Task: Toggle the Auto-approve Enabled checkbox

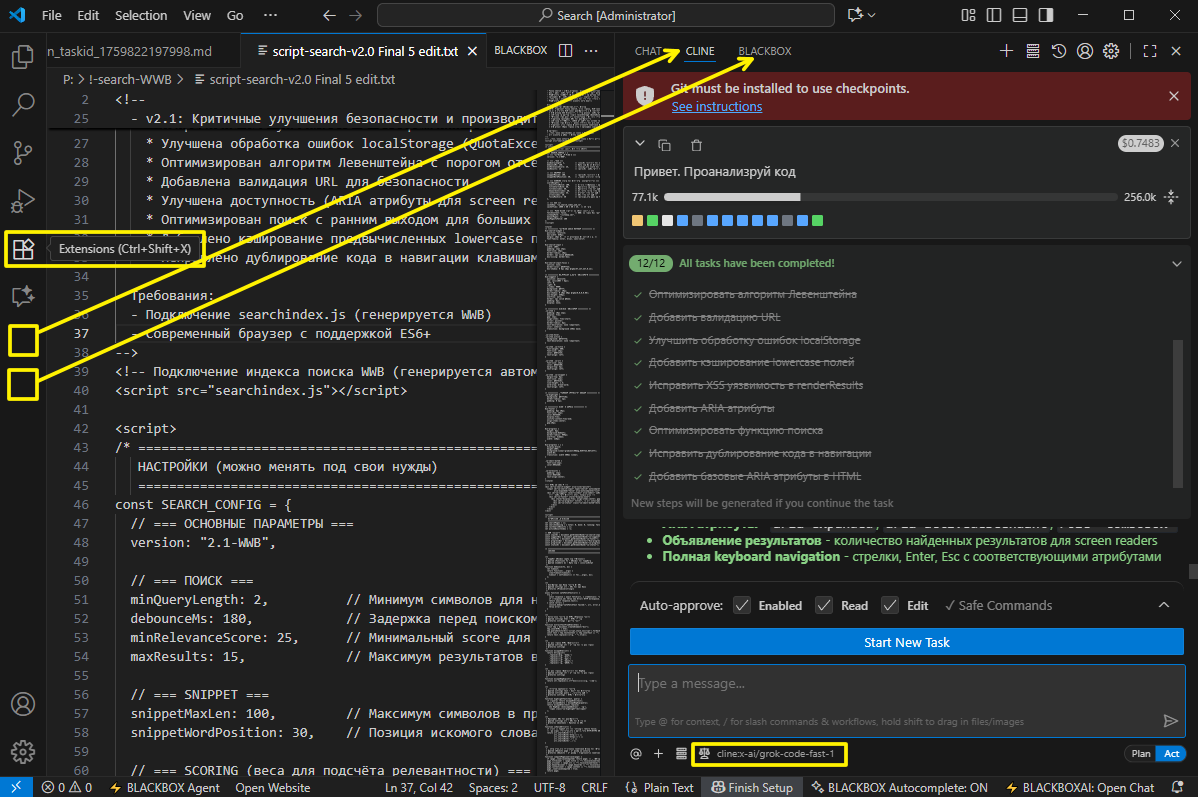Action: pyautogui.click(x=741, y=605)
